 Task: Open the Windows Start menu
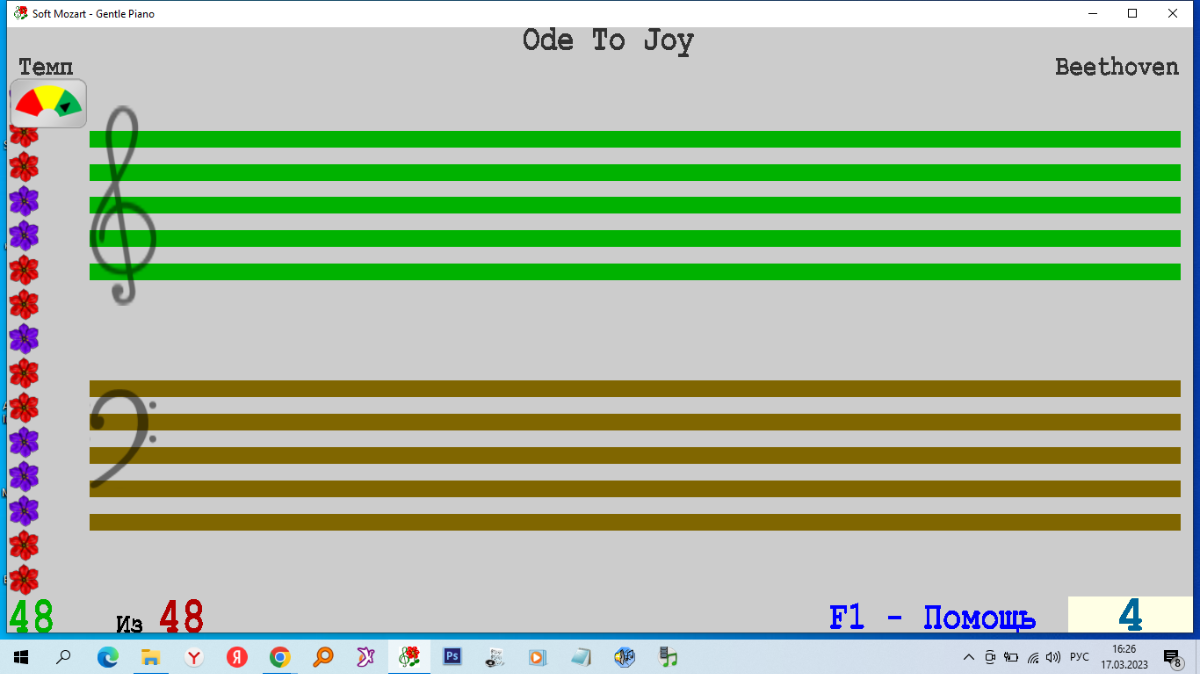(x=21, y=657)
